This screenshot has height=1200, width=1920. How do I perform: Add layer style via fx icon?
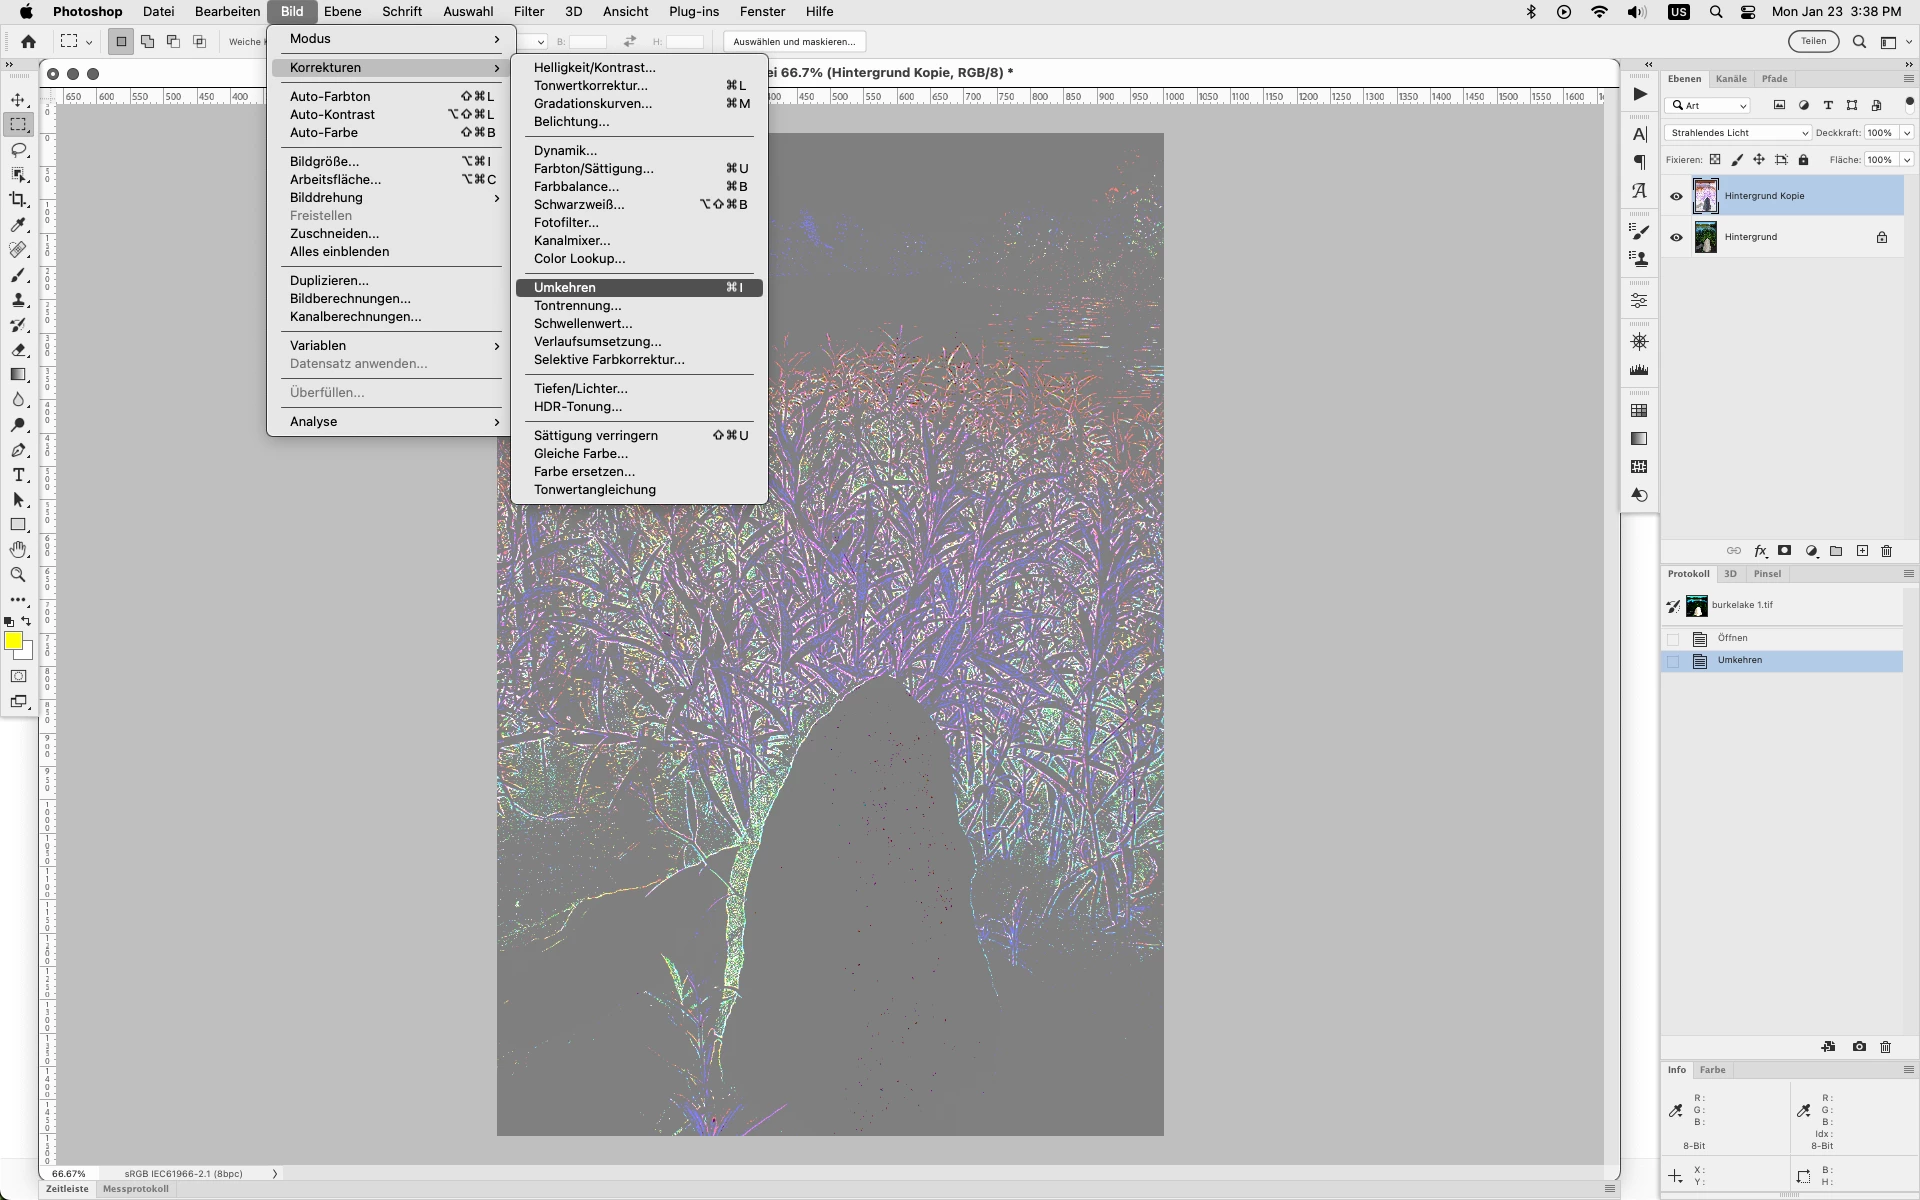click(1760, 551)
